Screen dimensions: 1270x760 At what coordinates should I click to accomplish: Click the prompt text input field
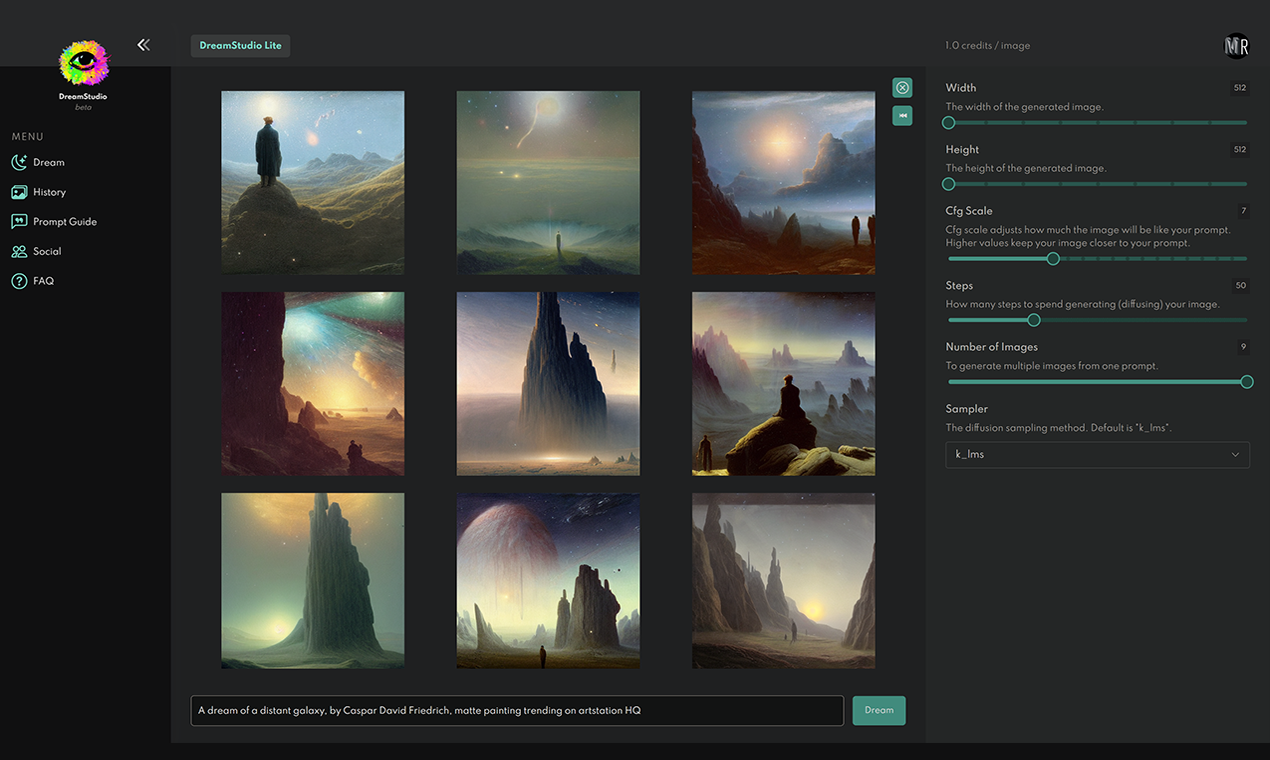pos(517,711)
